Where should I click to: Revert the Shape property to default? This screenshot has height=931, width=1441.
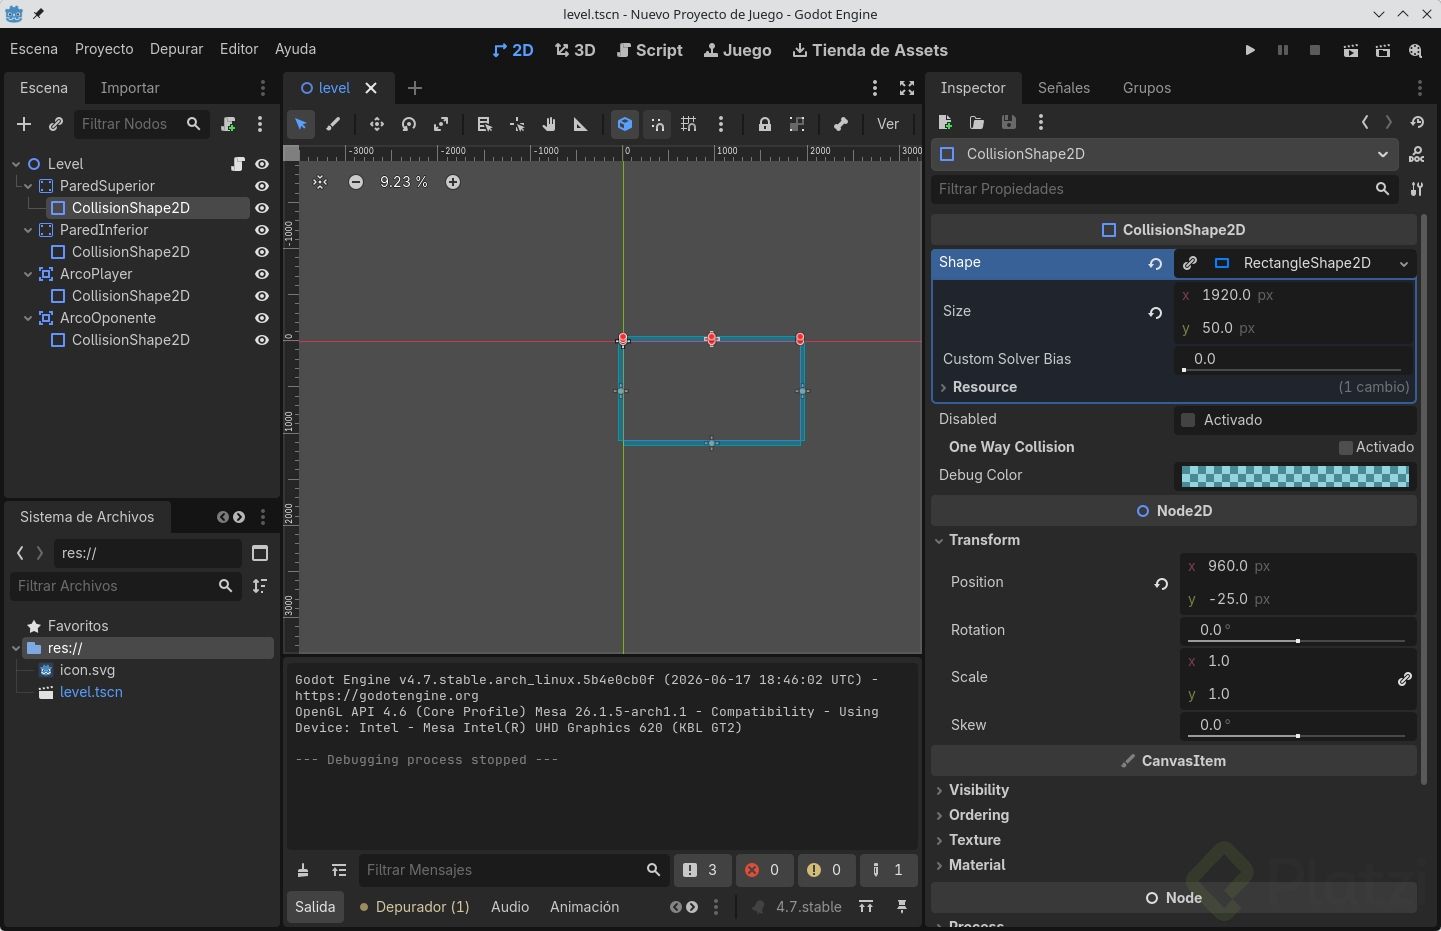tap(1155, 264)
